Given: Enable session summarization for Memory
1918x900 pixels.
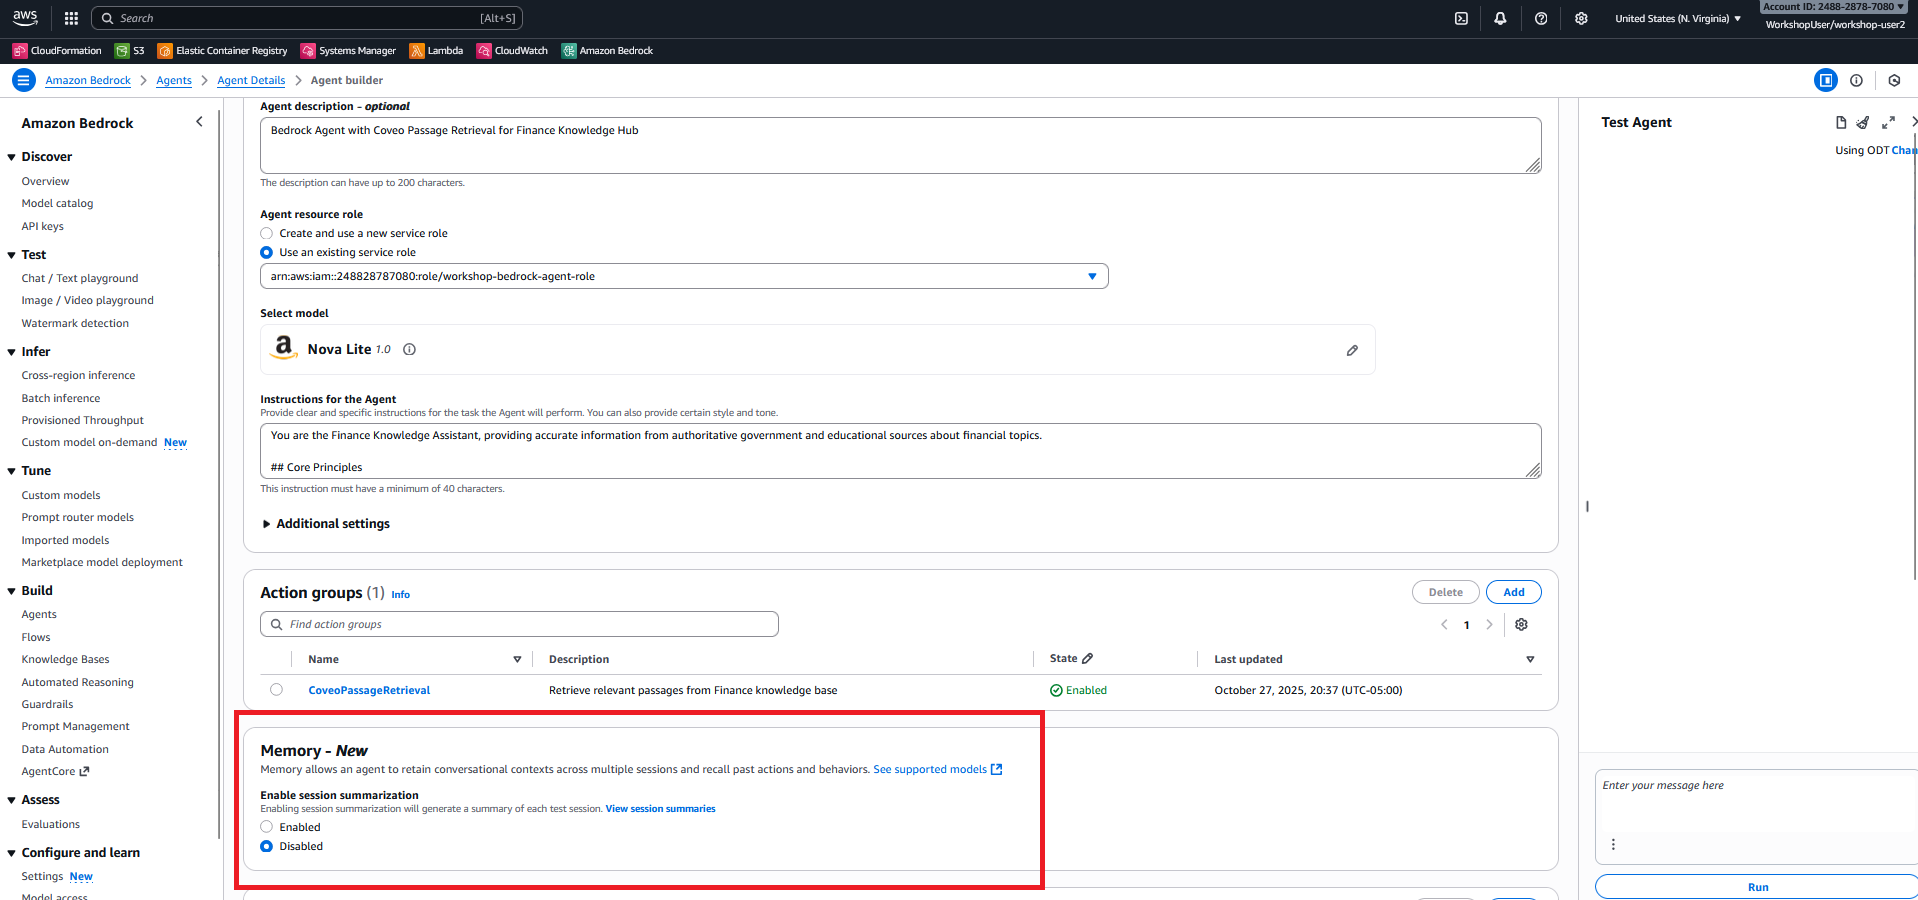Looking at the screenshot, I should (x=267, y=827).
